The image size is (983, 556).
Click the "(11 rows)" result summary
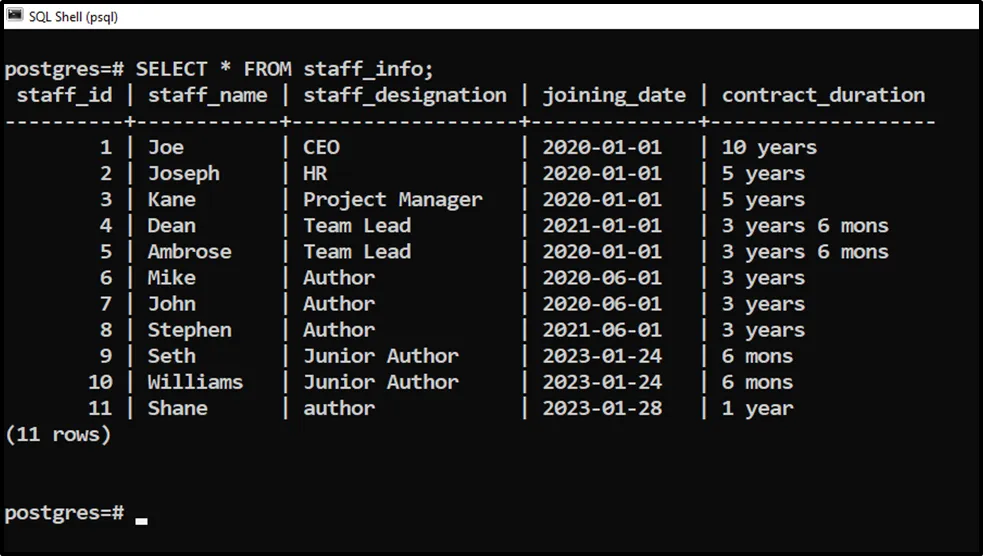click(x=58, y=434)
